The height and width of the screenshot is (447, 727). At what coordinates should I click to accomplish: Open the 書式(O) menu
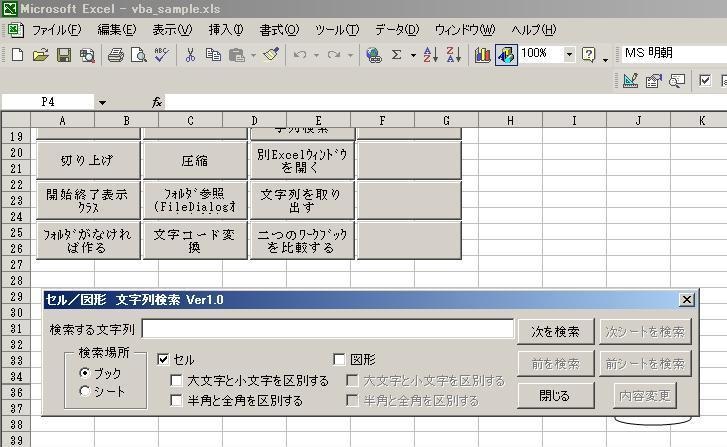pyautogui.click(x=279, y=30)
